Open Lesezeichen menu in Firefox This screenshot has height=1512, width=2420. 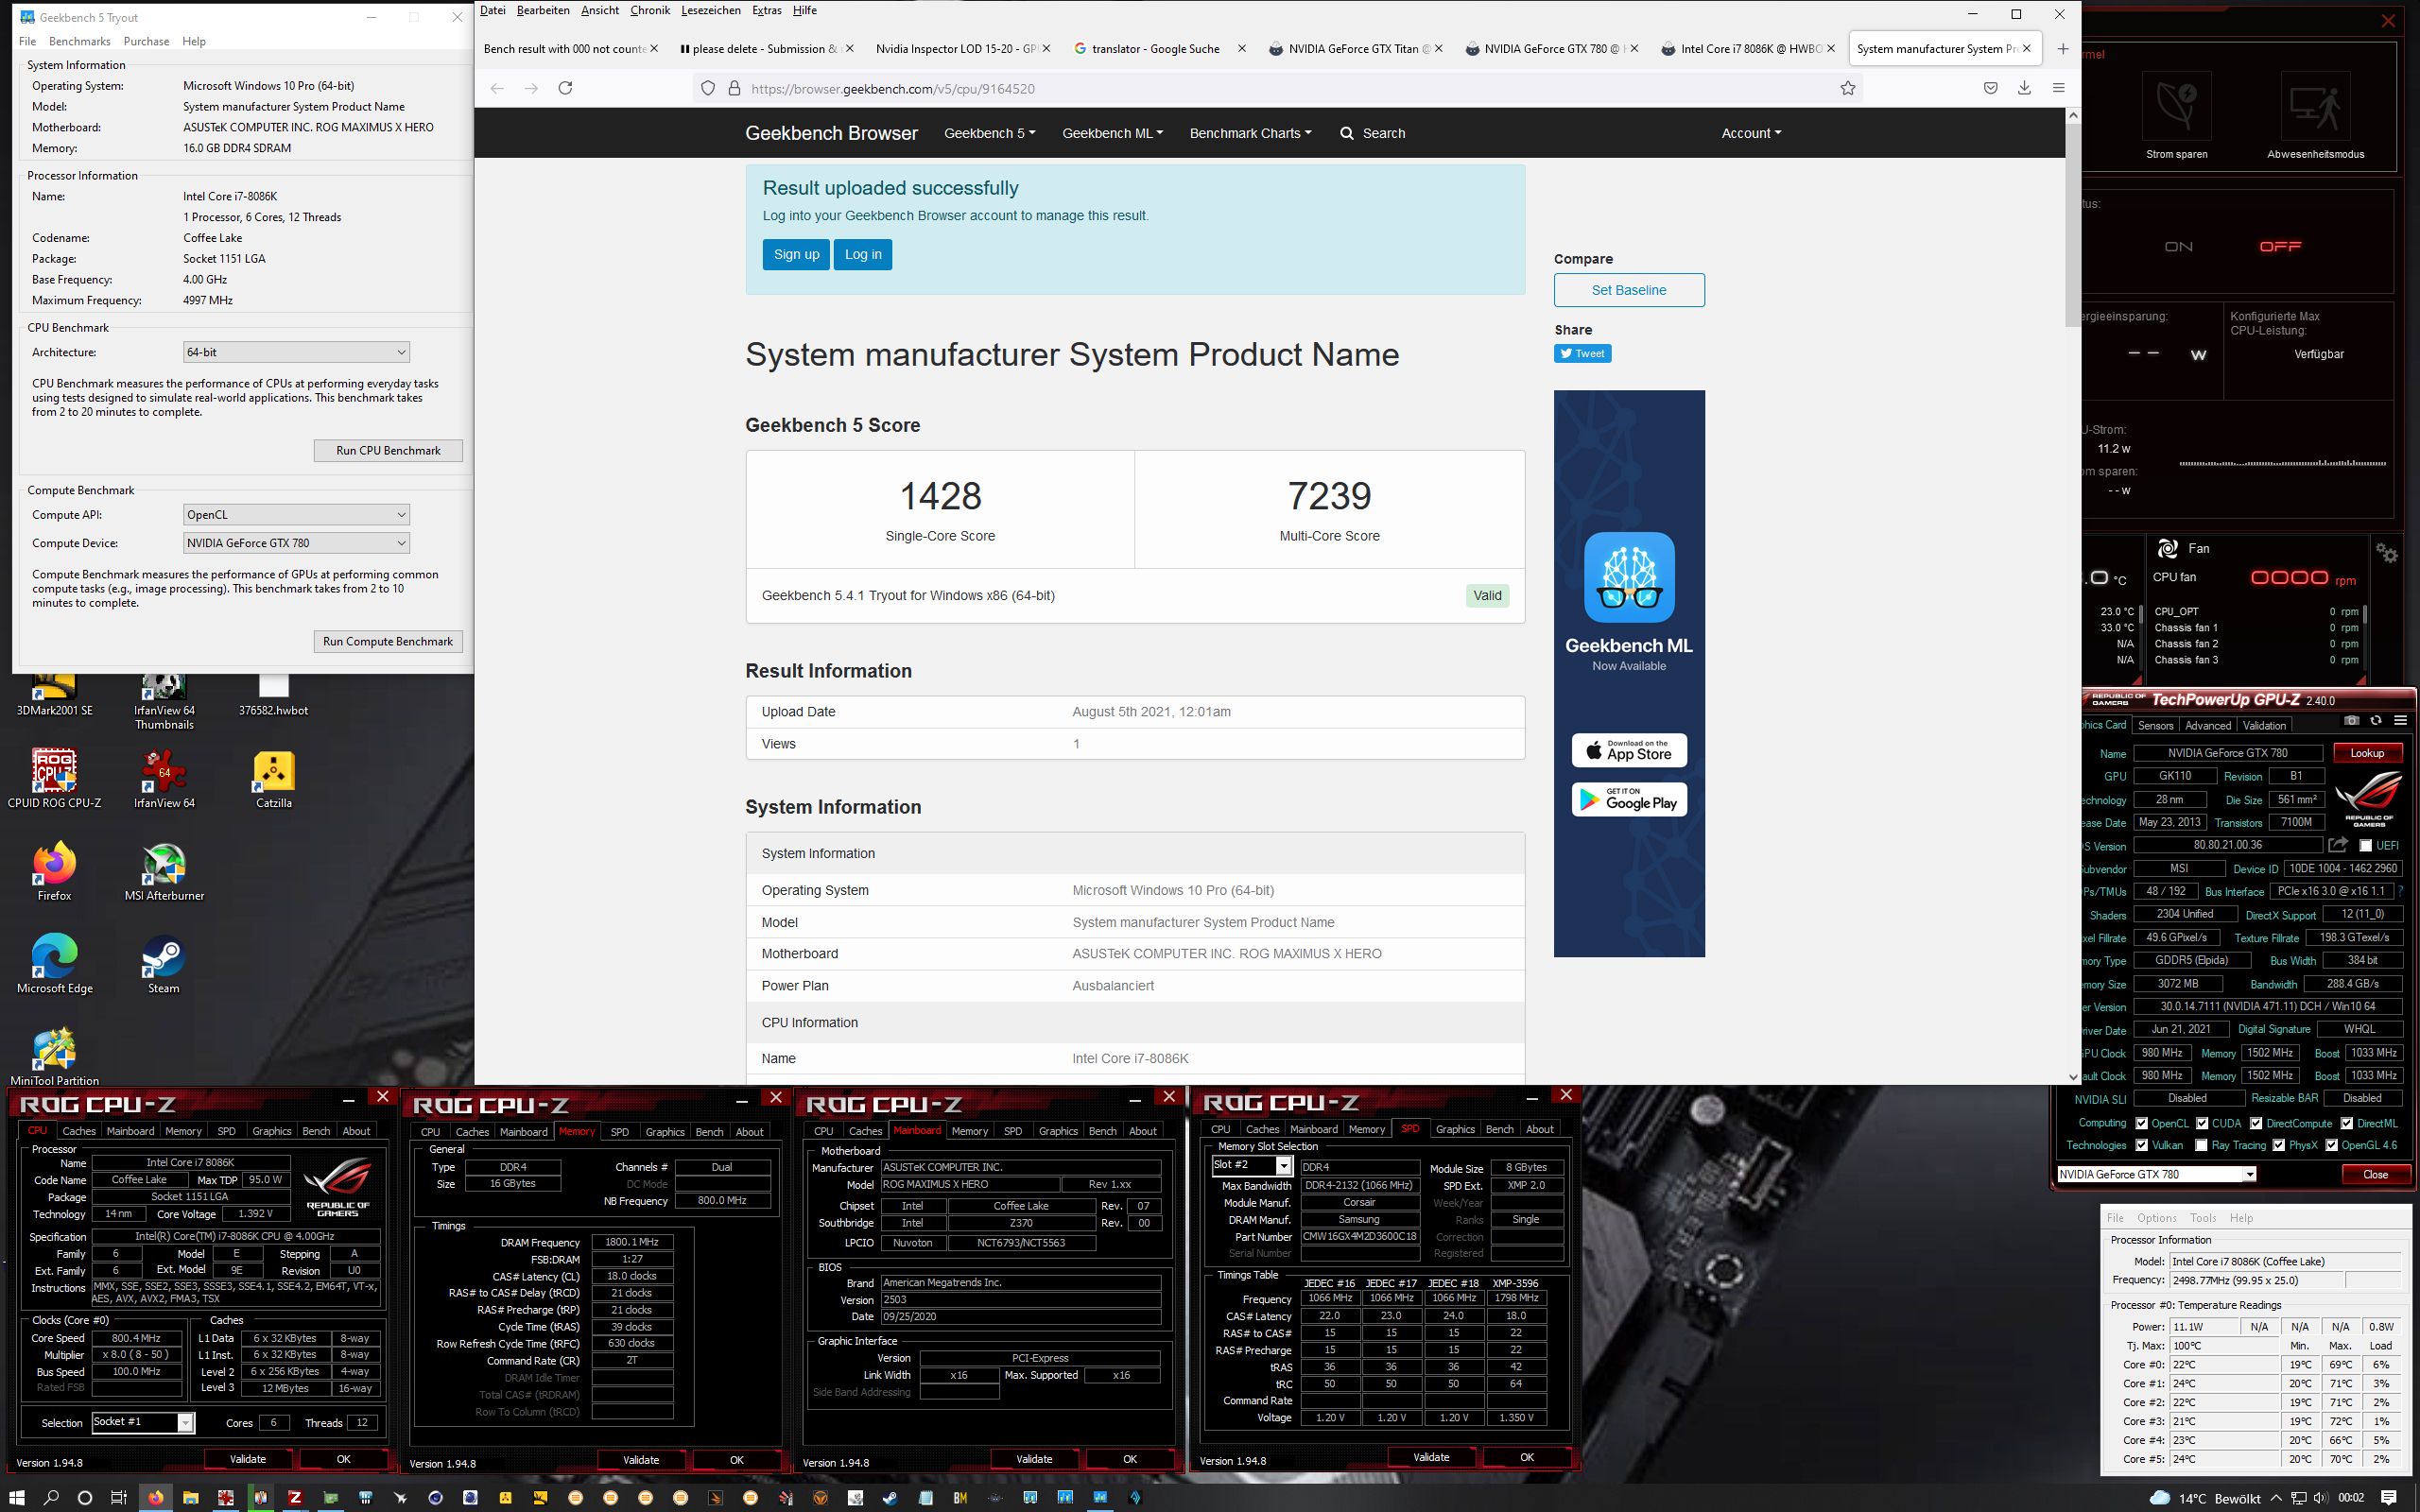[x=710, y=11]
